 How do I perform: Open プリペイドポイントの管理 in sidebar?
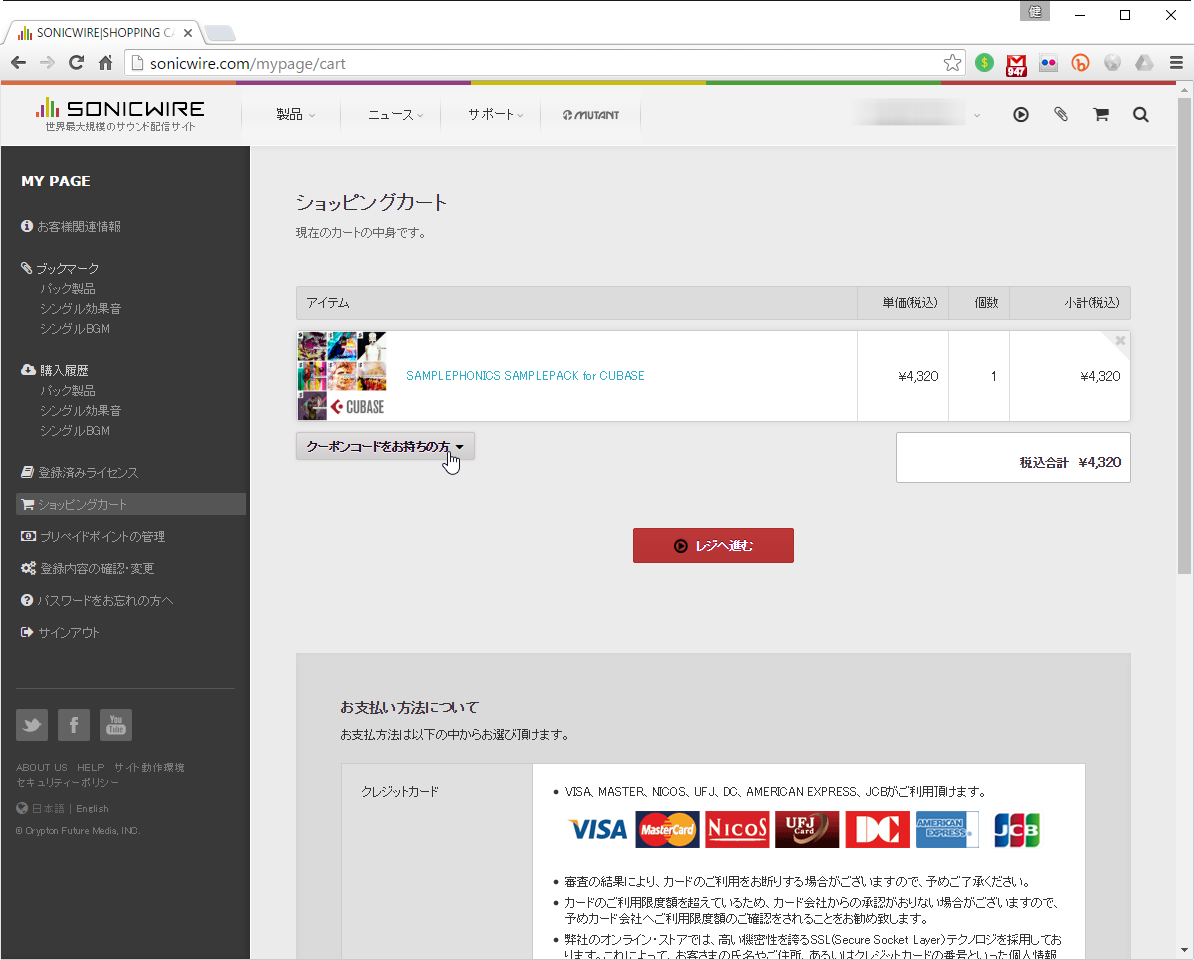click(x=93, y=536)
